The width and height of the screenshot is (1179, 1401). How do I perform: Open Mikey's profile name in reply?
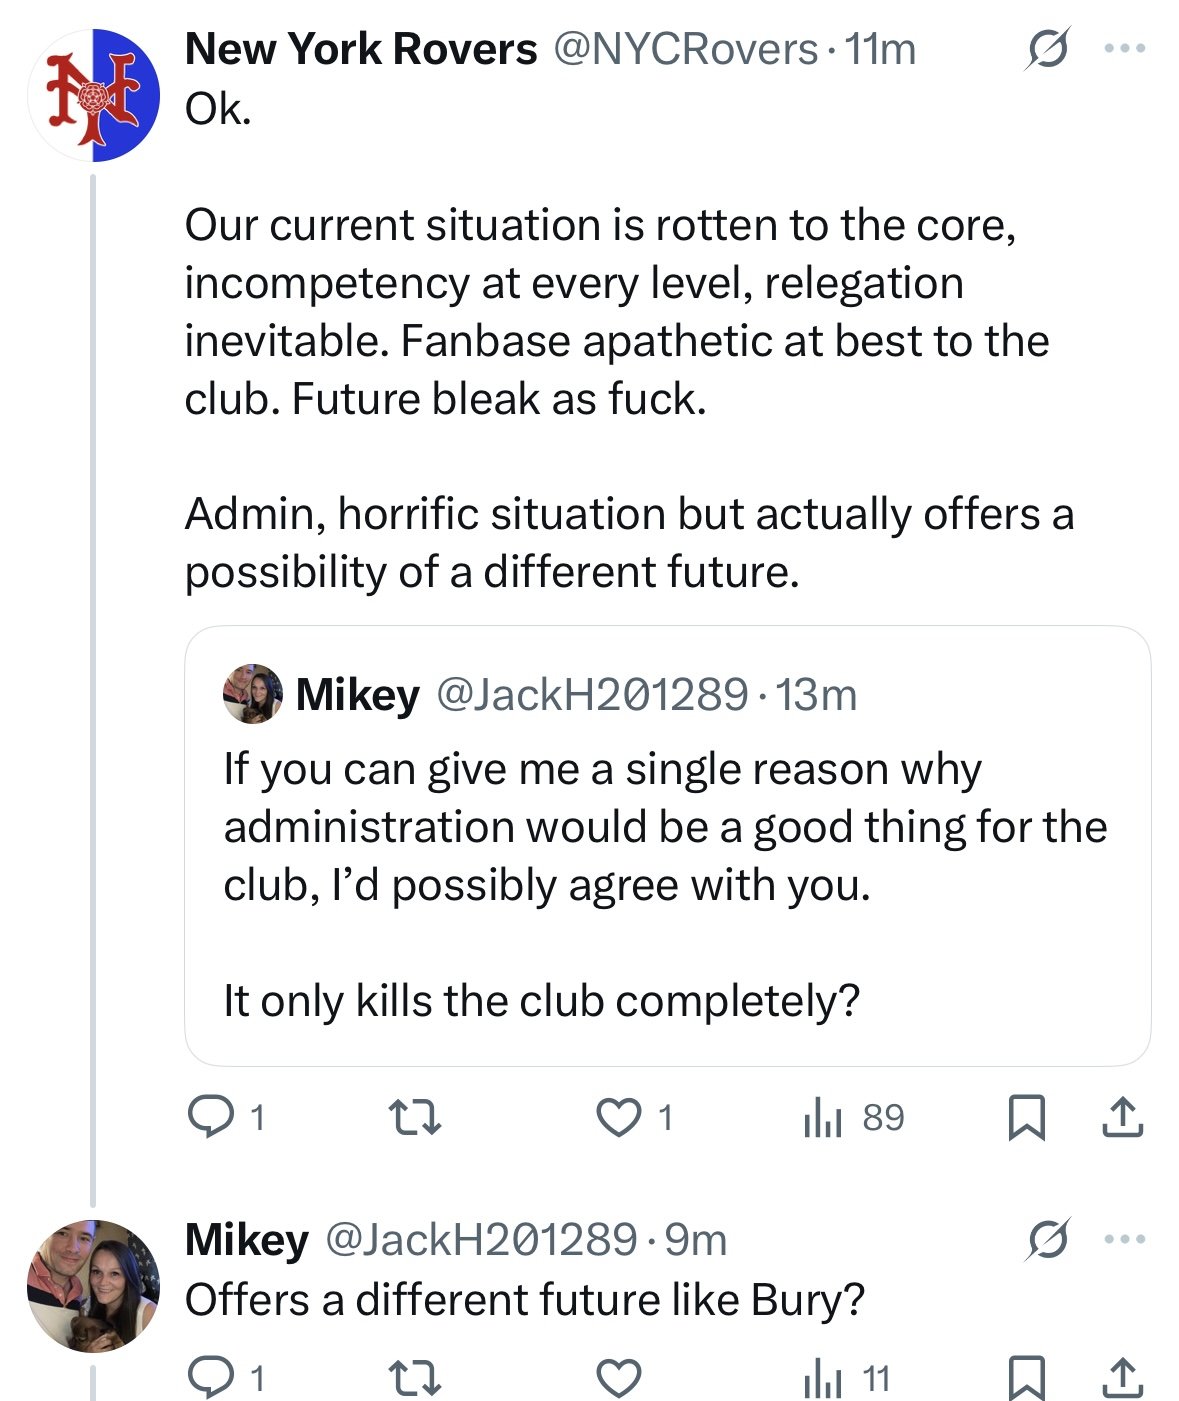point(246,1240)
